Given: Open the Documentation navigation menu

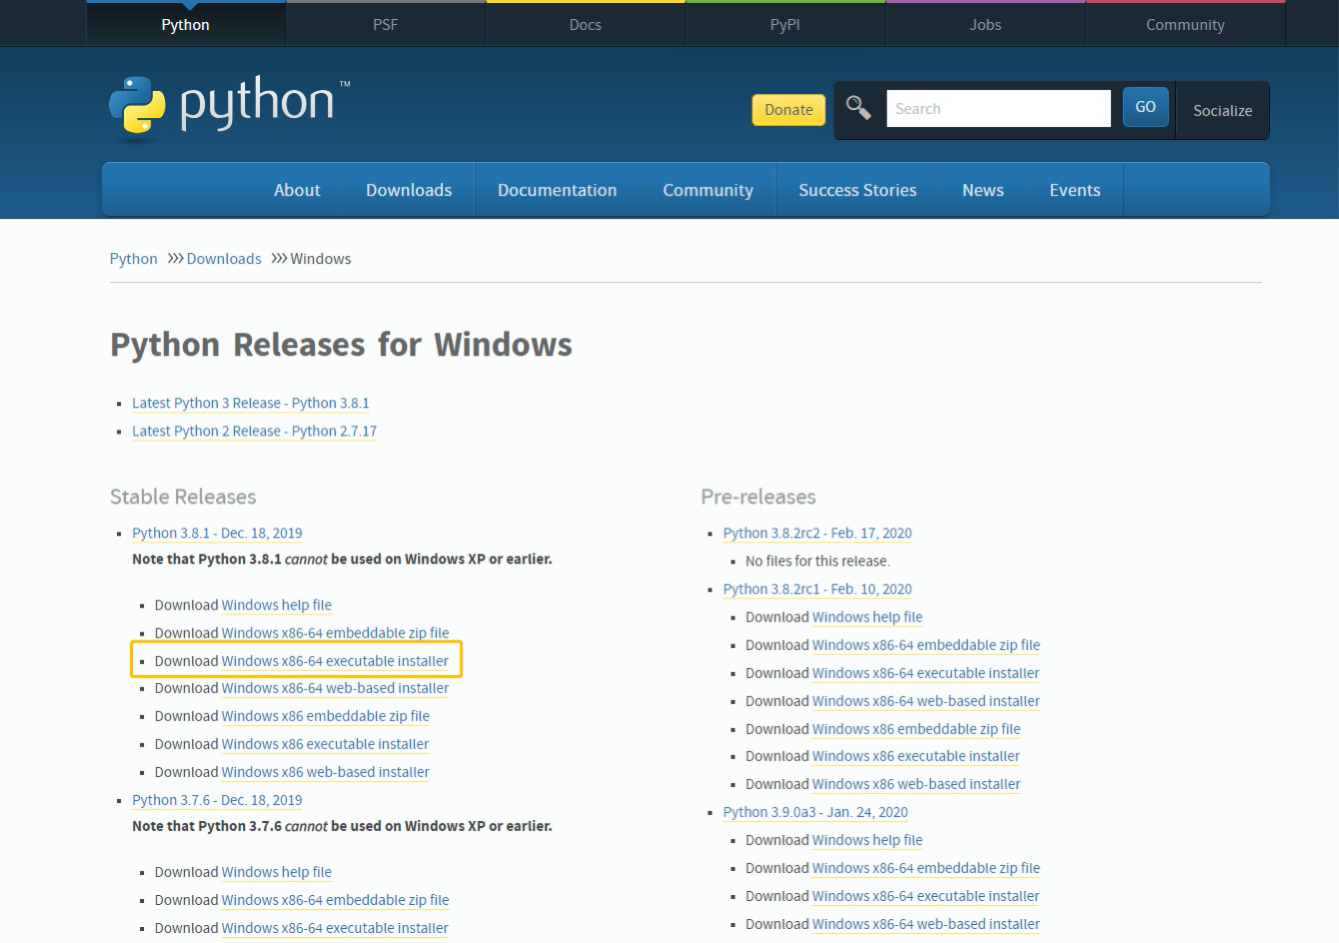Looking at the screenshot, I should click(557, 190).
